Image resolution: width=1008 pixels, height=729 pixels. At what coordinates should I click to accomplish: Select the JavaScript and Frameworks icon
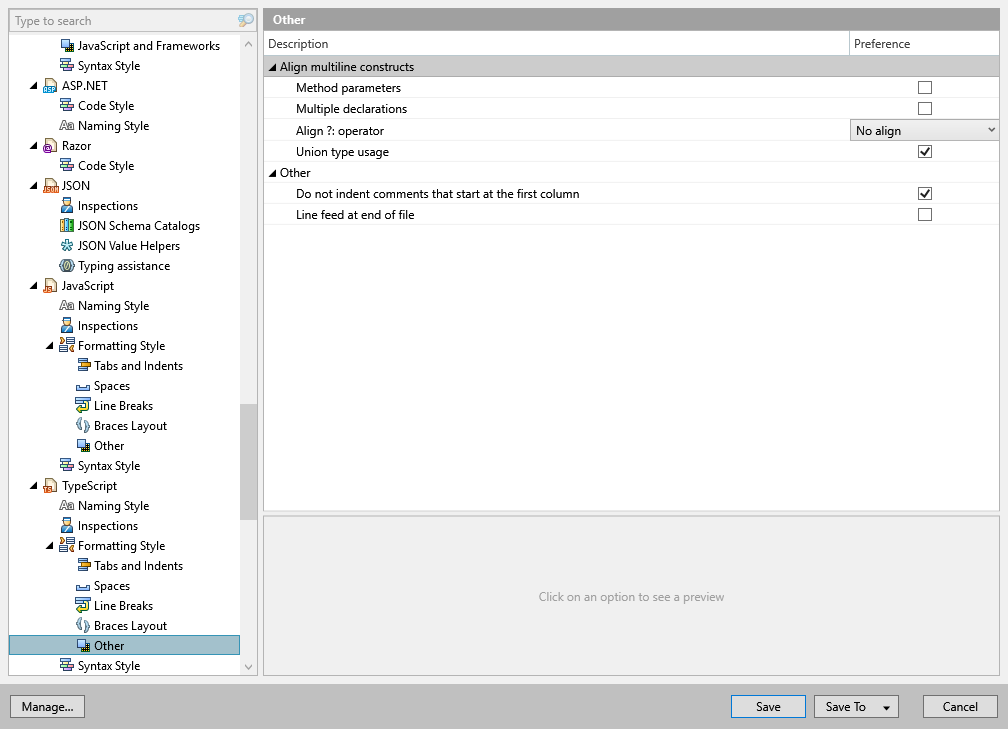68,45
